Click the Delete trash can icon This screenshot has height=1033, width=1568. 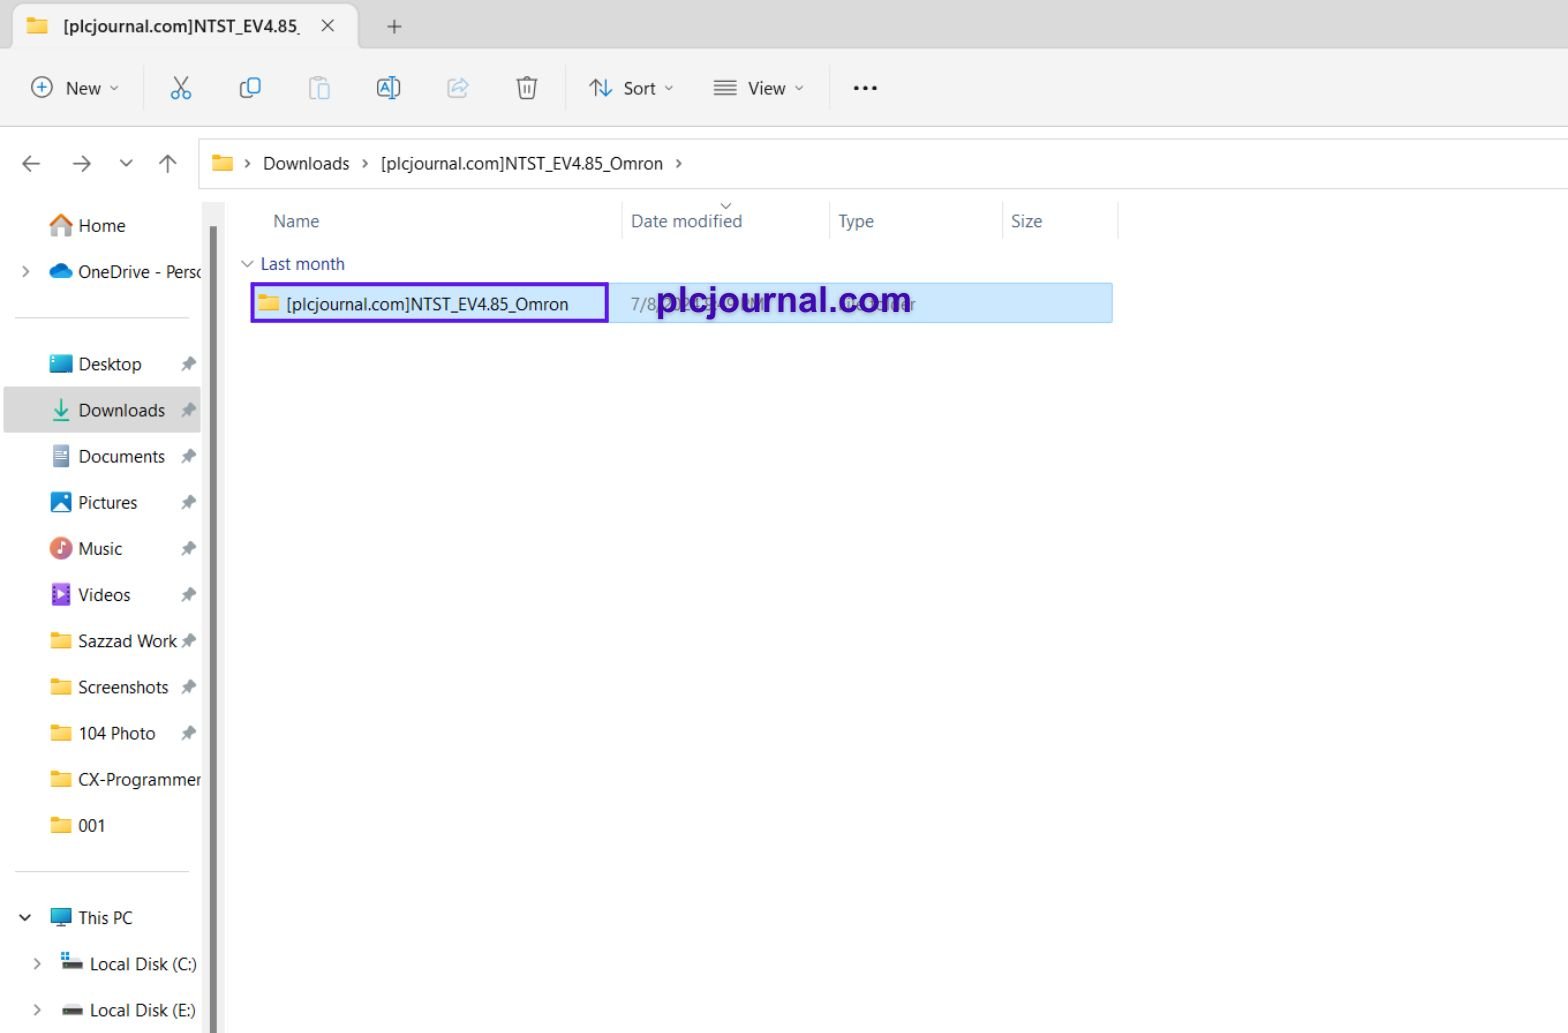pyautogui.click(x=526, y=88)
